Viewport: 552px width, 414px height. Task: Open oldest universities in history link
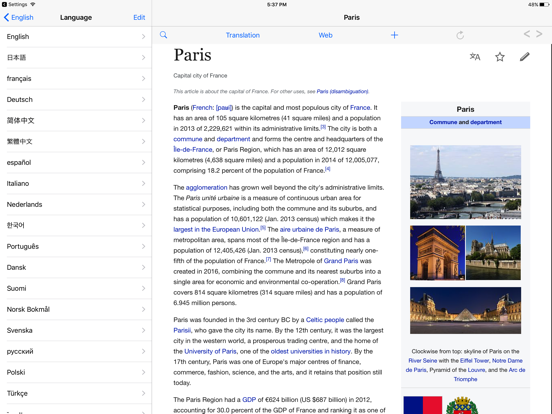[310, 351]
